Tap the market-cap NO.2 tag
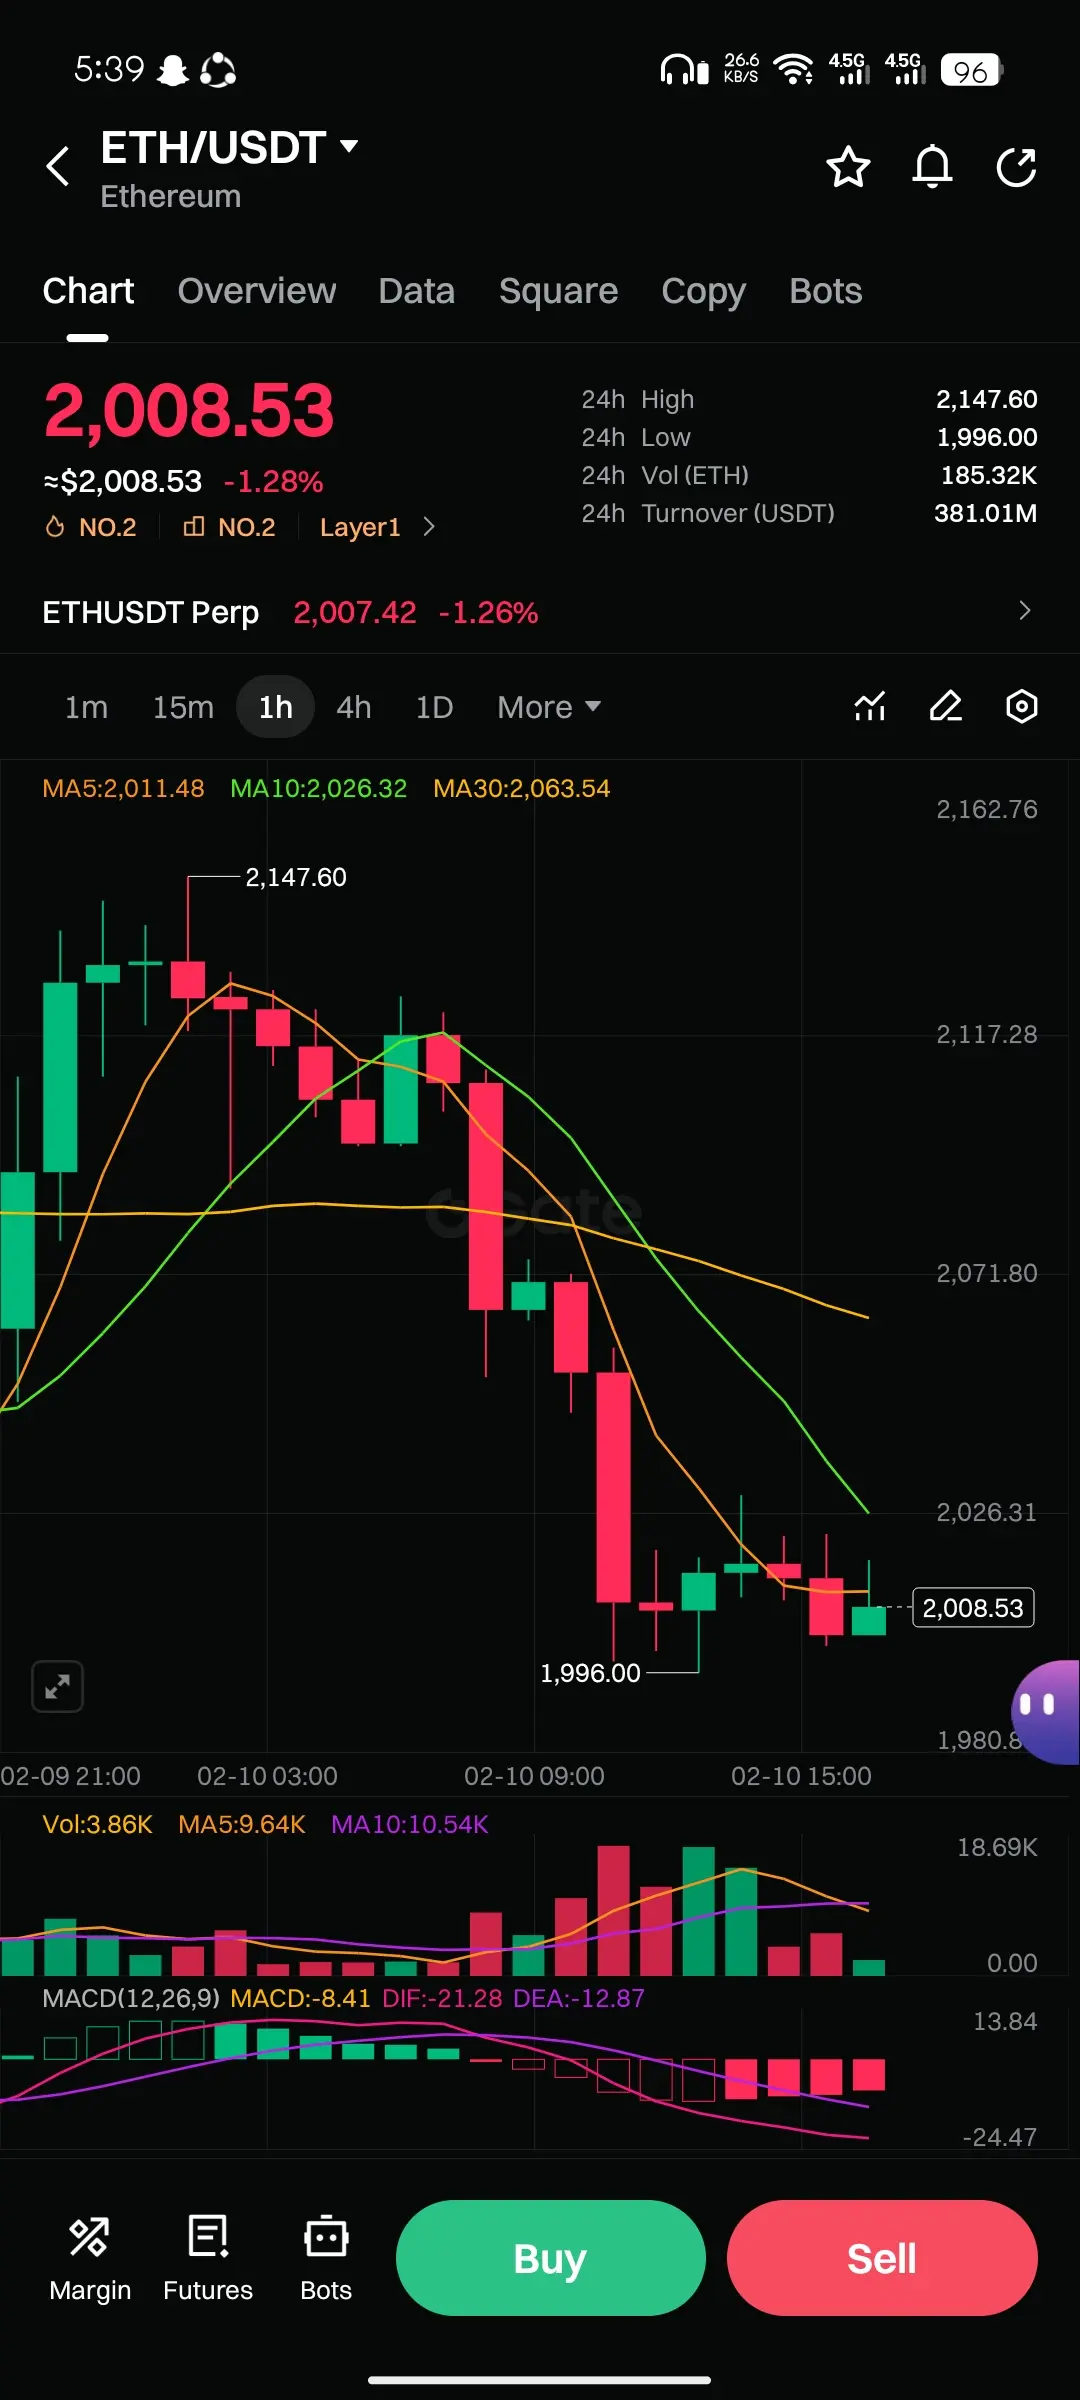 coord(229,527)
